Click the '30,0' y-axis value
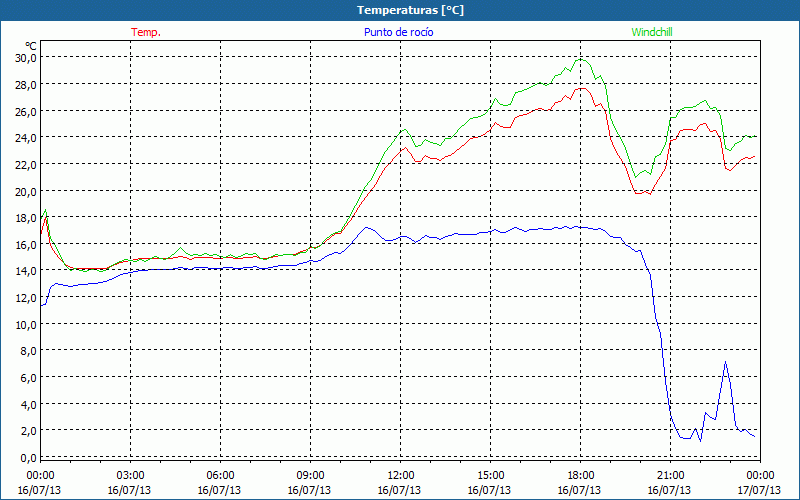The width and height of the screenshot is (800, 500). 26,58
